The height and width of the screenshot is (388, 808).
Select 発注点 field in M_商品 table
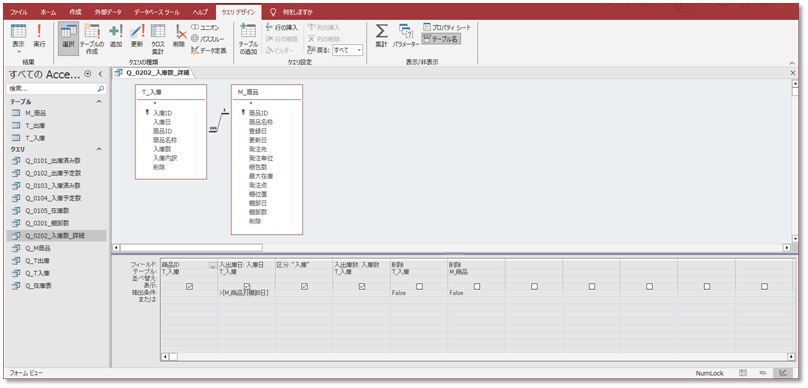click(258, 185)
